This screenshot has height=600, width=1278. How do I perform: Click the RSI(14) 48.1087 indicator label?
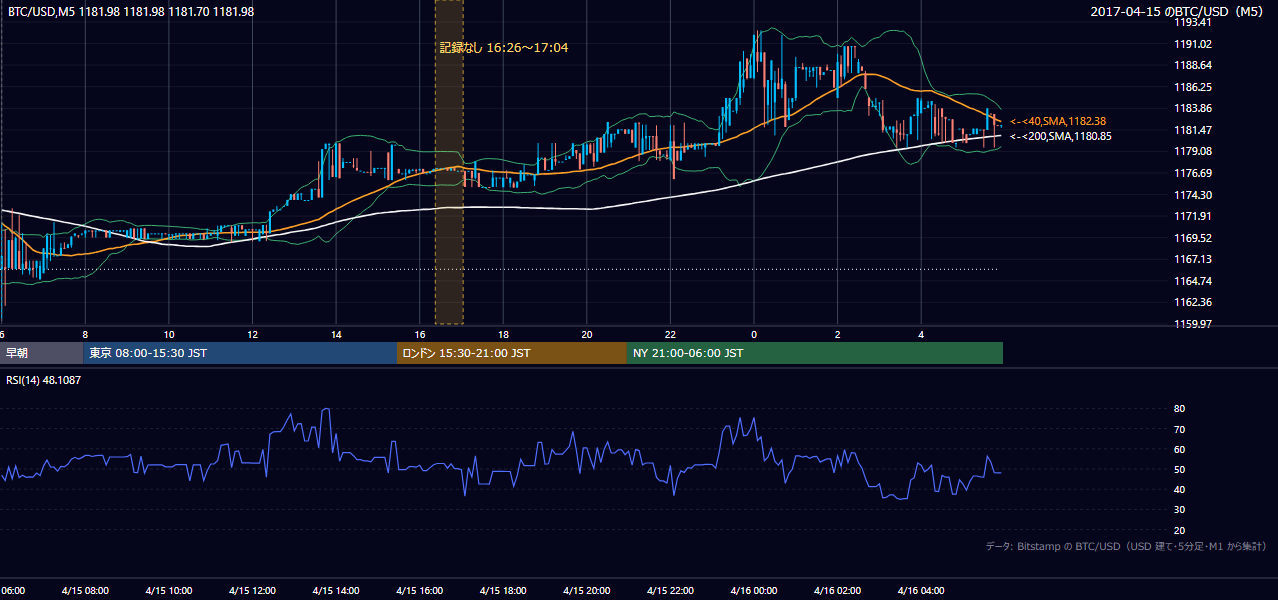pyautogui.click(x=44, y=380)
